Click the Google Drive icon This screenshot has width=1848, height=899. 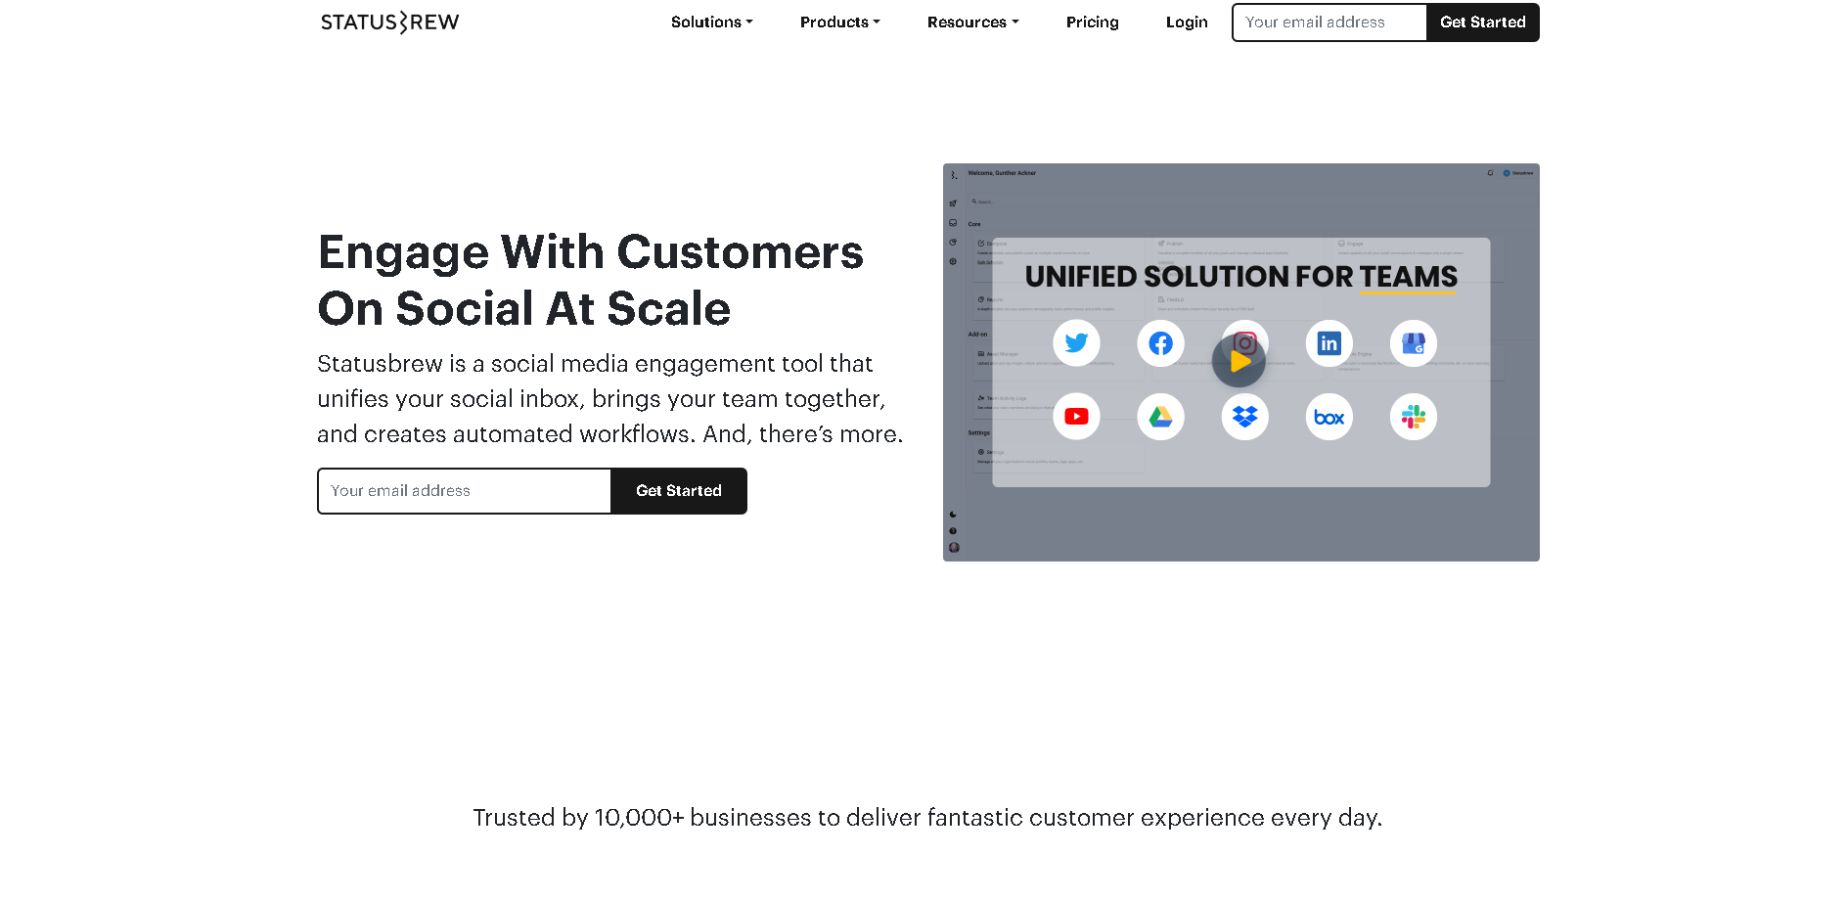click(1160, 416)
